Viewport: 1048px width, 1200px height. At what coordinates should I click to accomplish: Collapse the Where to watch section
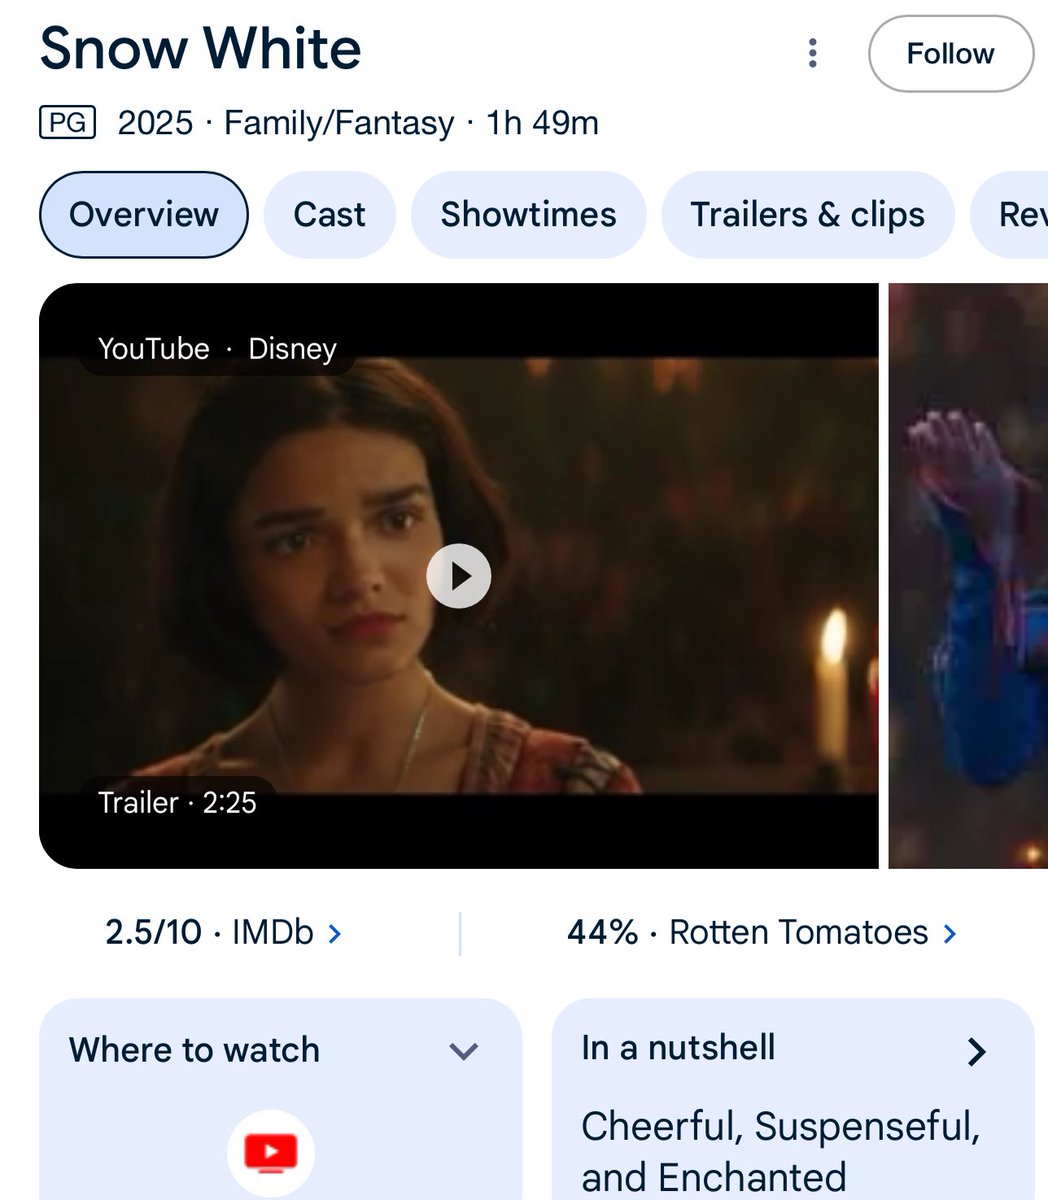point(463,1051)
